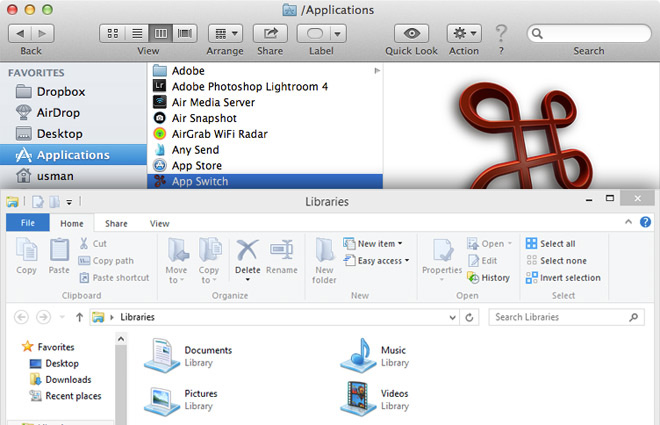Click Select none in the ribbon
This screenshot has width=660, height=425.
pyautogui.click(x=556, y=261)
